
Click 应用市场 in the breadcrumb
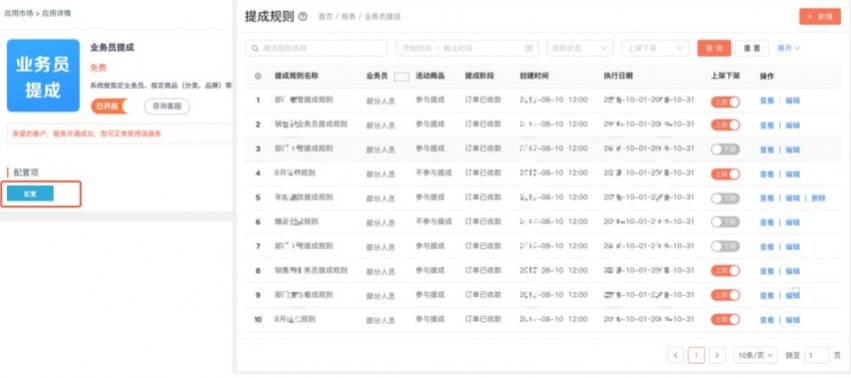(x=18, y=13)
